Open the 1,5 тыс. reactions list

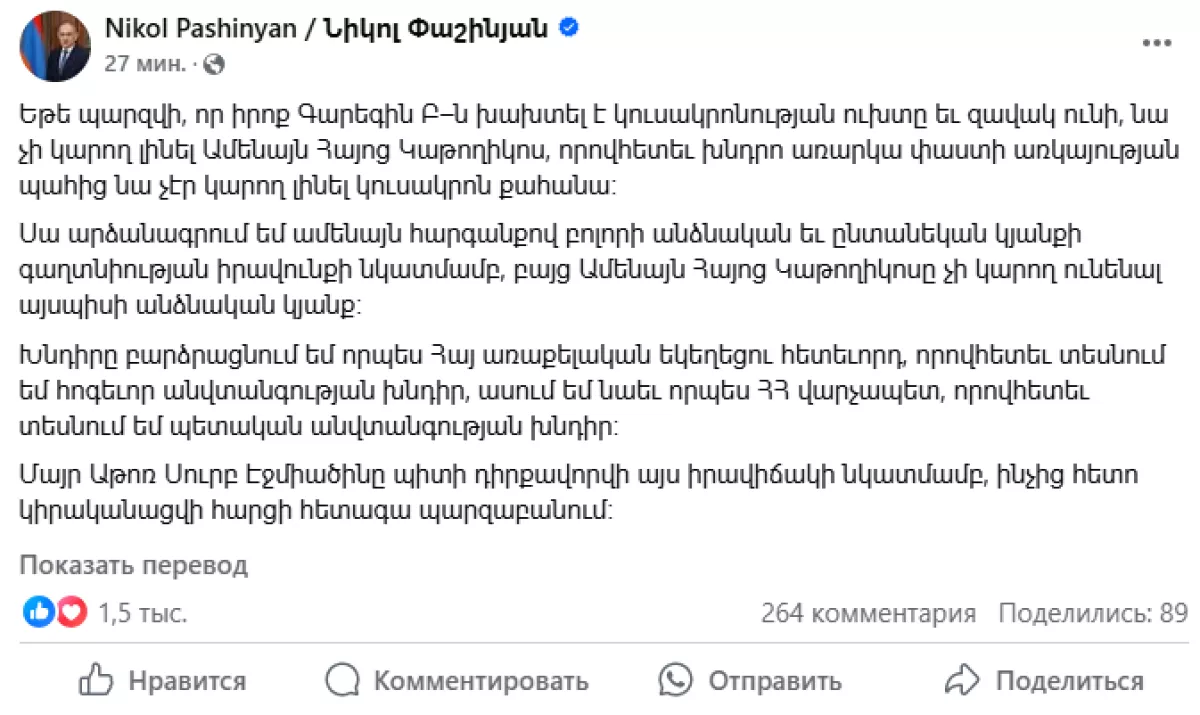pyautogui.click(x=142, y=613)
